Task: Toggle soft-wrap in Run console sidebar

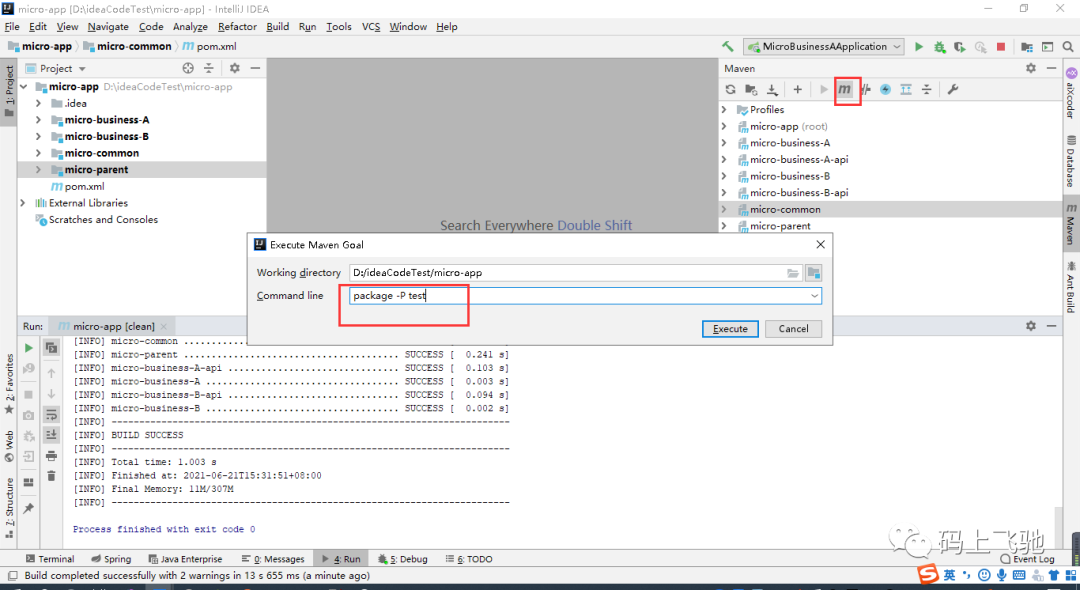Action: [51, 414]
